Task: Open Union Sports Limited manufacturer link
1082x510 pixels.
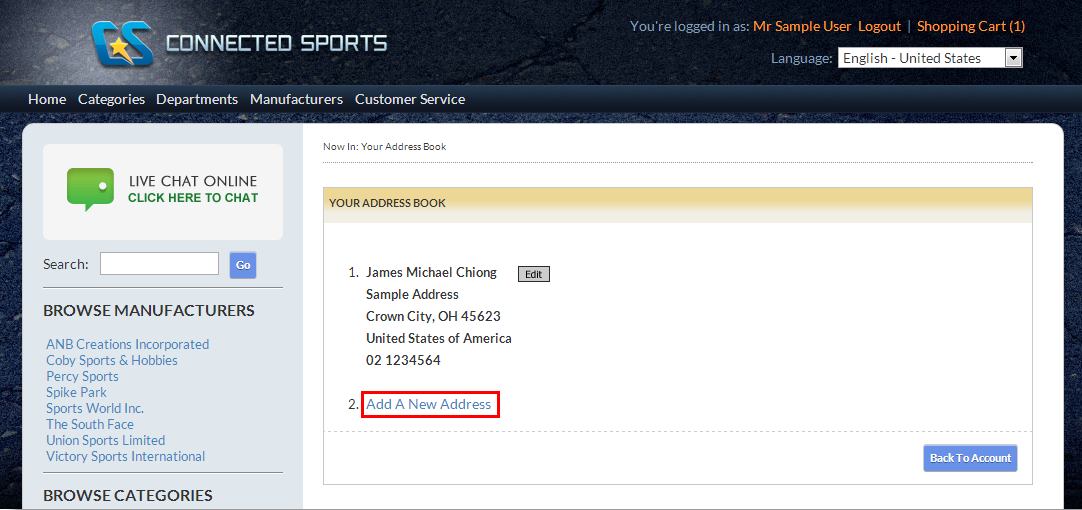Action: (106, 440)
